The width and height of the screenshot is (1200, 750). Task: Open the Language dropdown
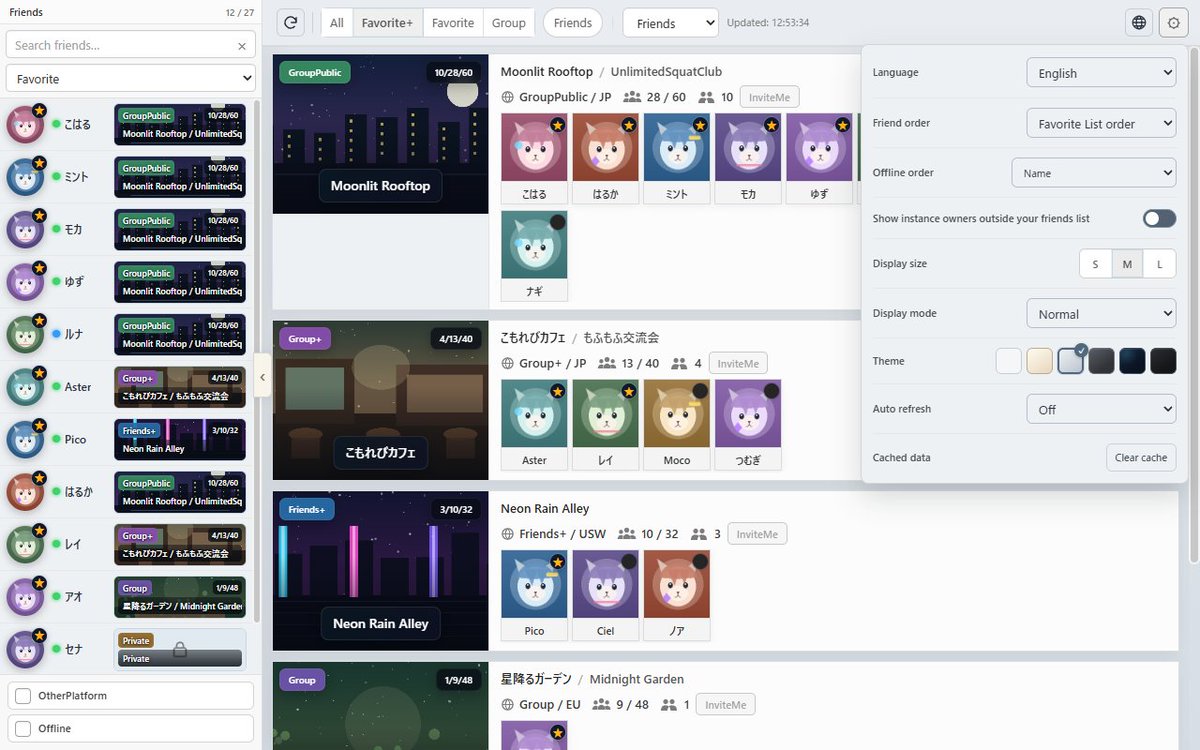coord(1101,73)
